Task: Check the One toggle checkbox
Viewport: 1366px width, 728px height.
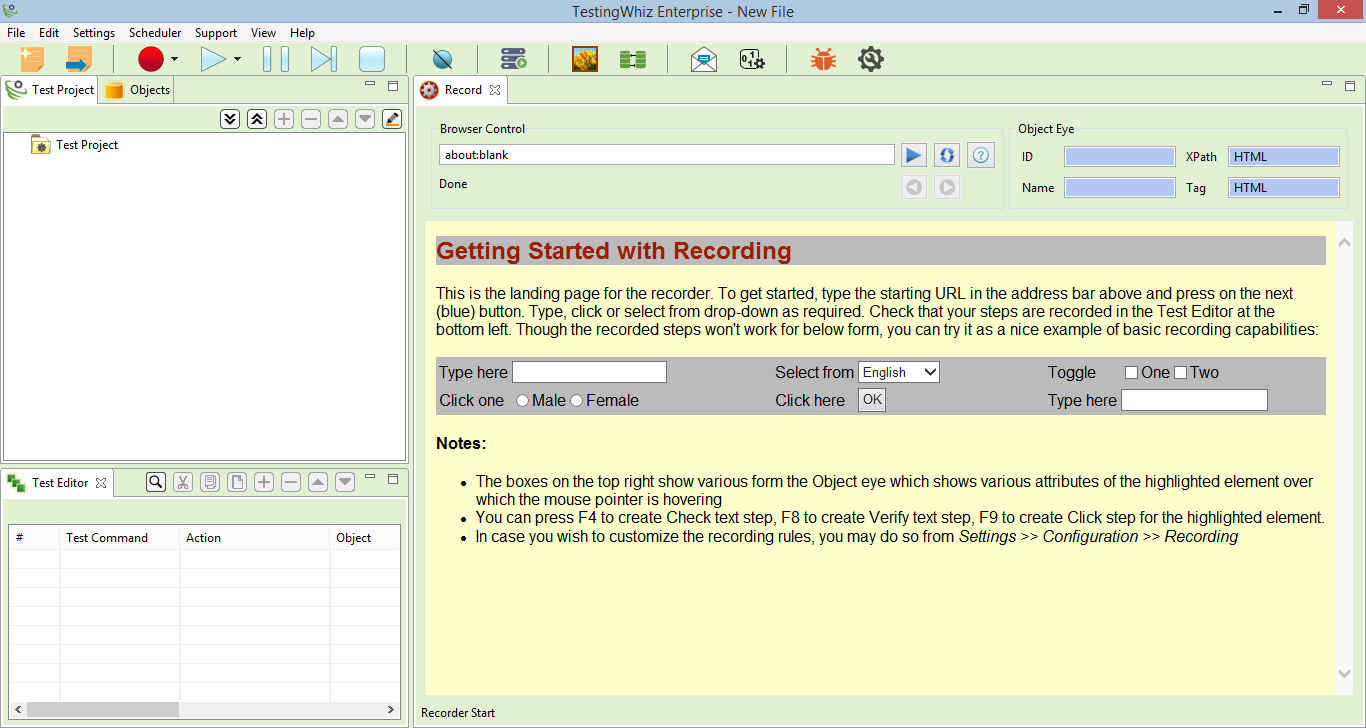Action: coord(1132,373)
